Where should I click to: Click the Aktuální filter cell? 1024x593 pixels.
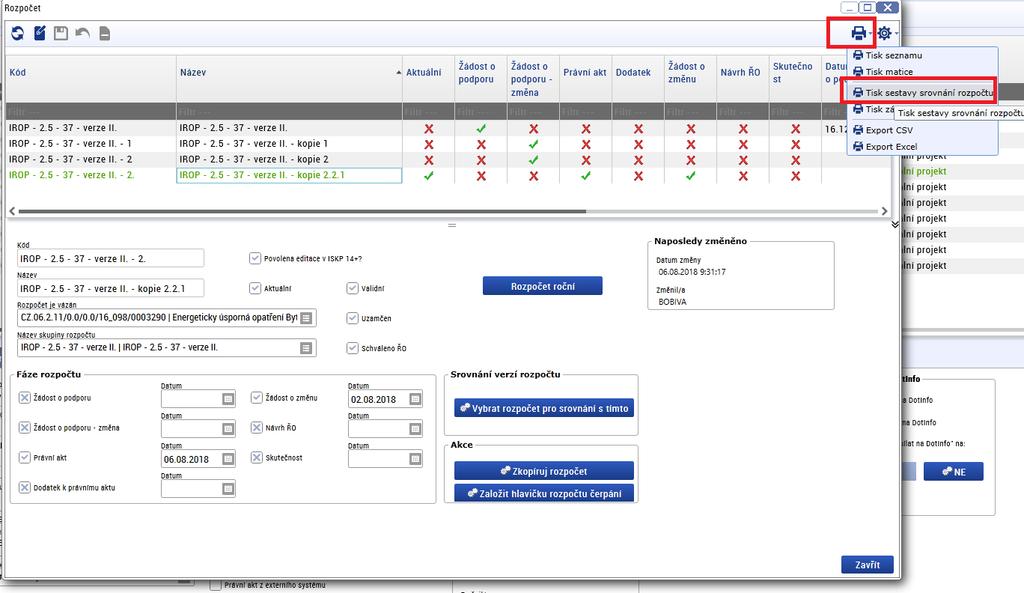click(x=428, y=112)
